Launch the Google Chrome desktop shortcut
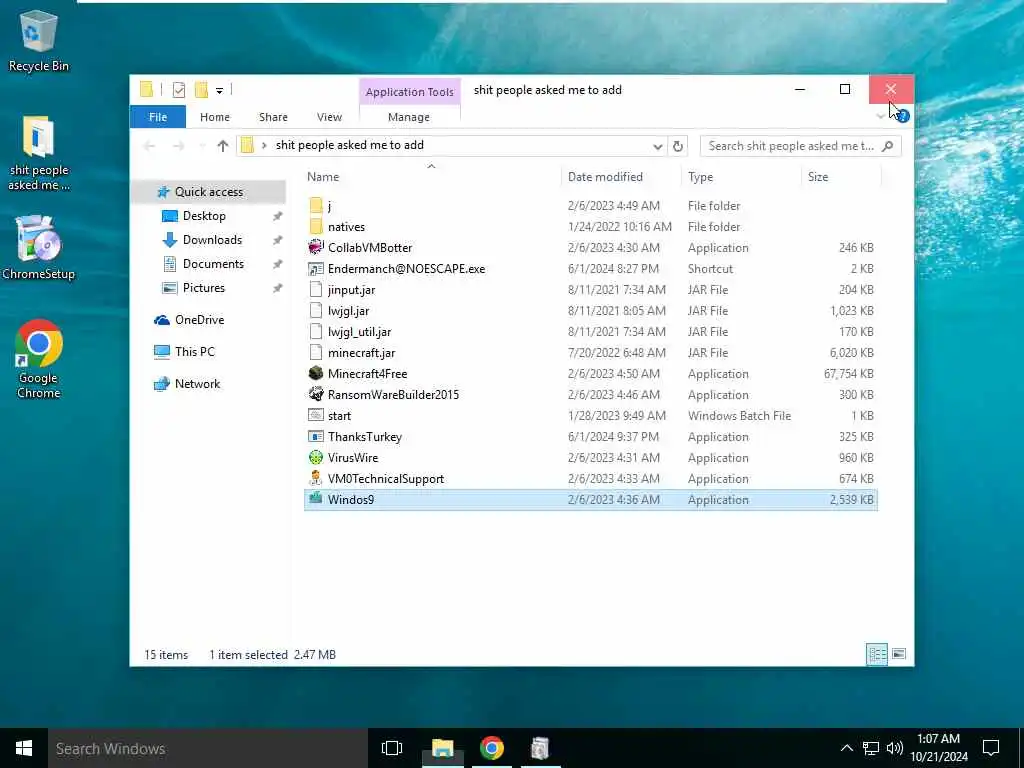 (39, 359)
